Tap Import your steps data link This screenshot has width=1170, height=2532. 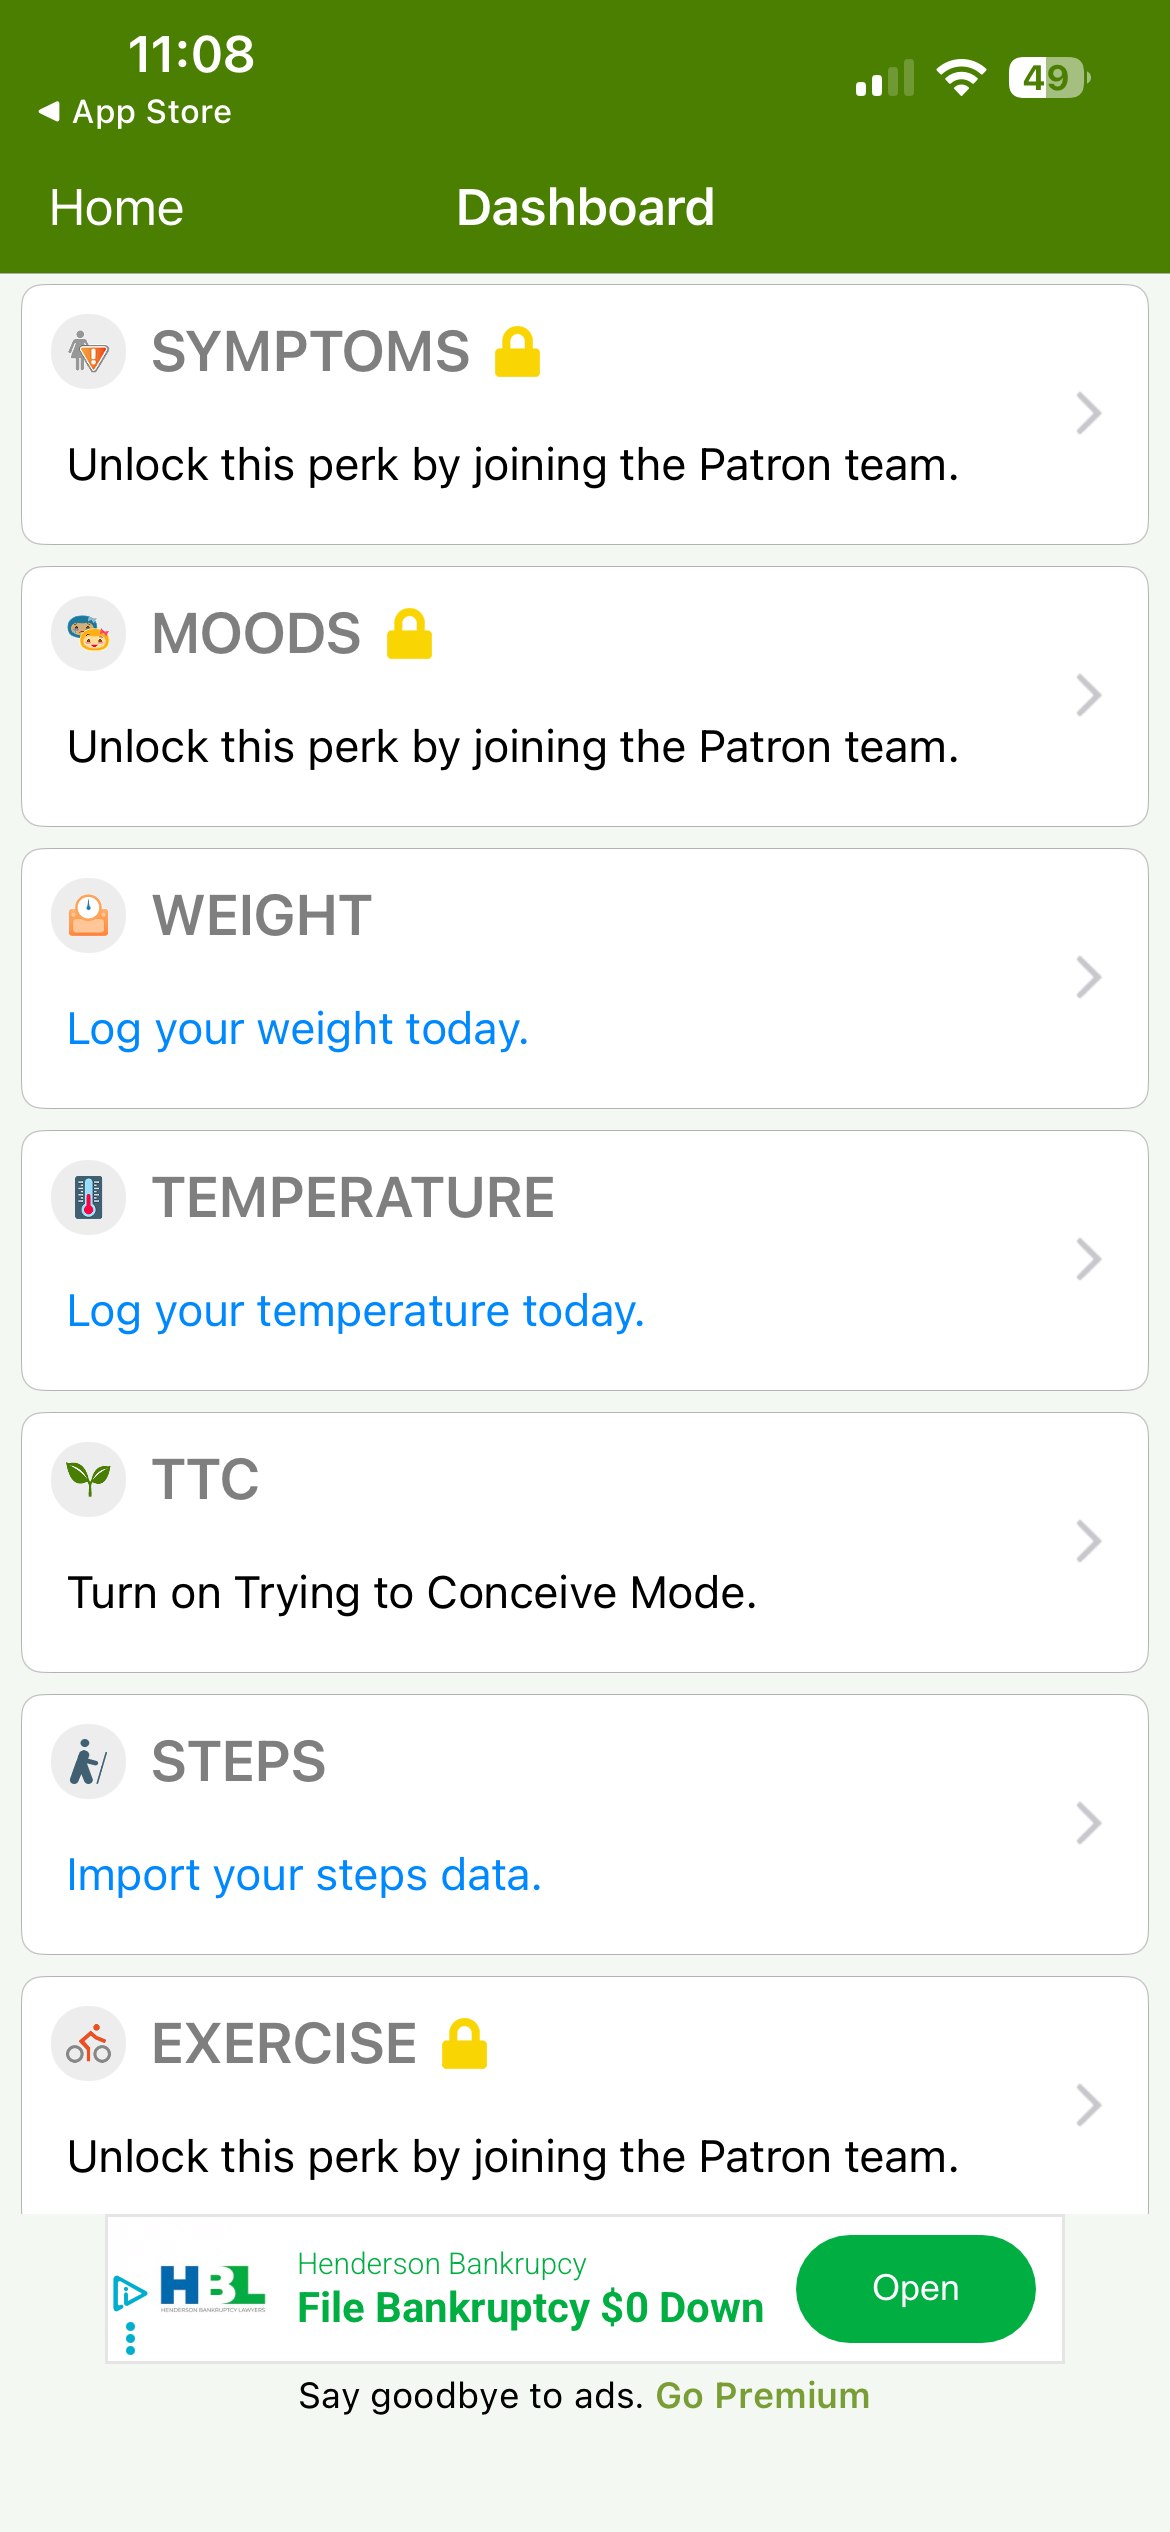point(304,1875)
